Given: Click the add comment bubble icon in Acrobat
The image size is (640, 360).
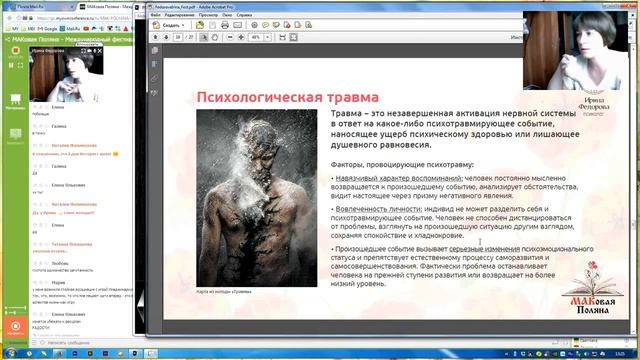Looking at the screenshot, I should 265,25.
